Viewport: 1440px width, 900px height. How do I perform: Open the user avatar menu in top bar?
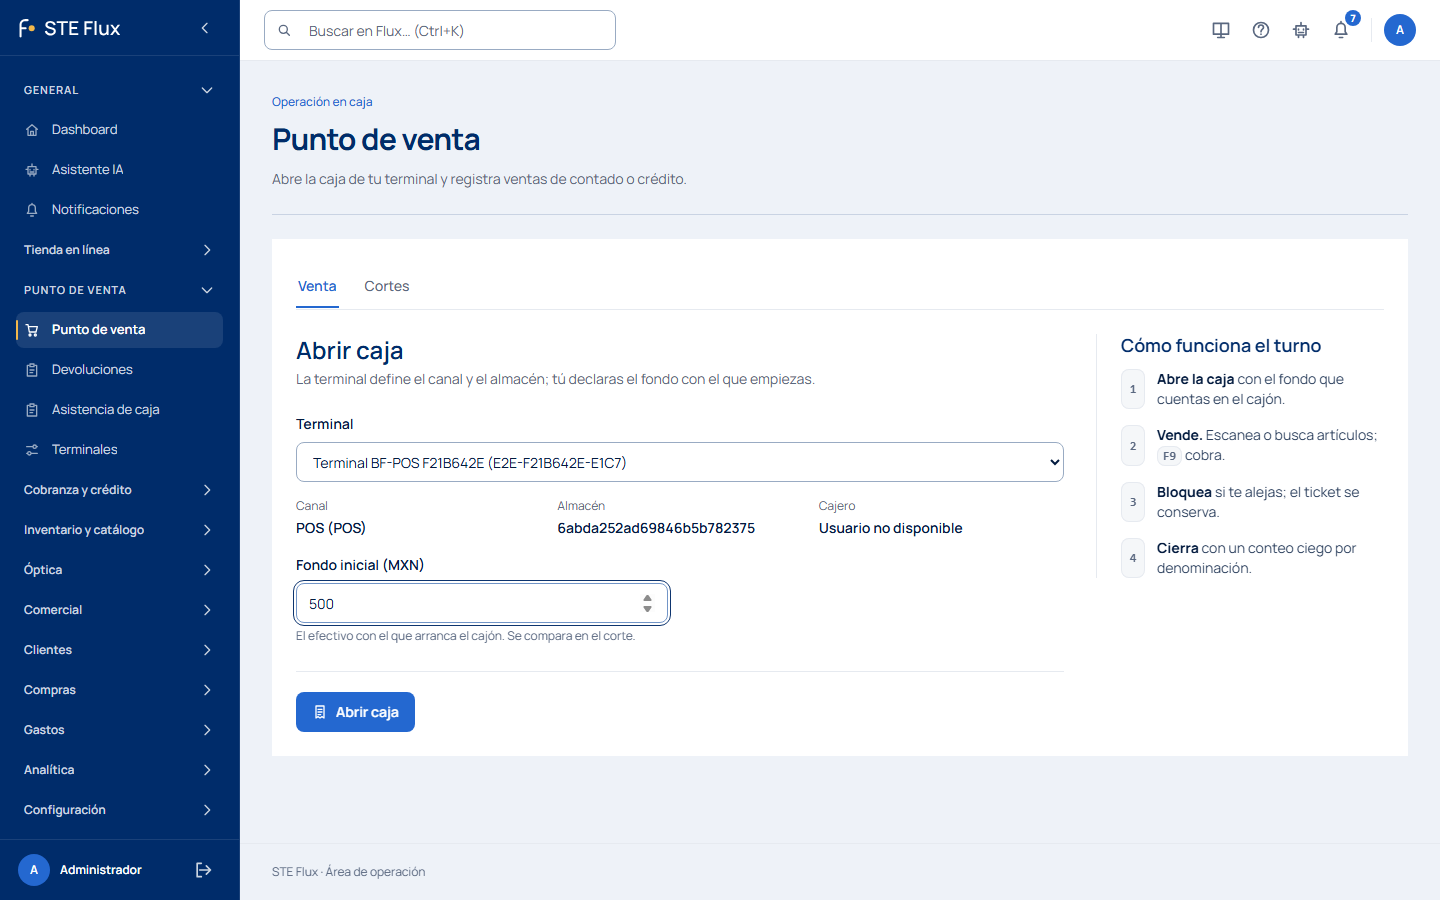point(1400,30)
